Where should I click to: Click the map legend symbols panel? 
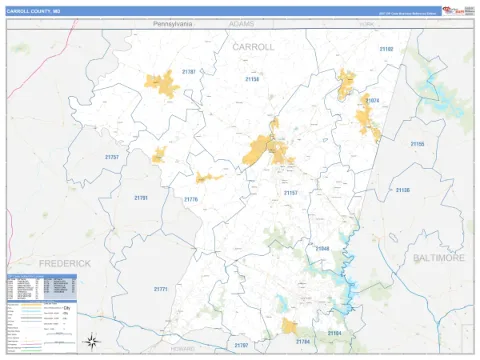point(42,327)
